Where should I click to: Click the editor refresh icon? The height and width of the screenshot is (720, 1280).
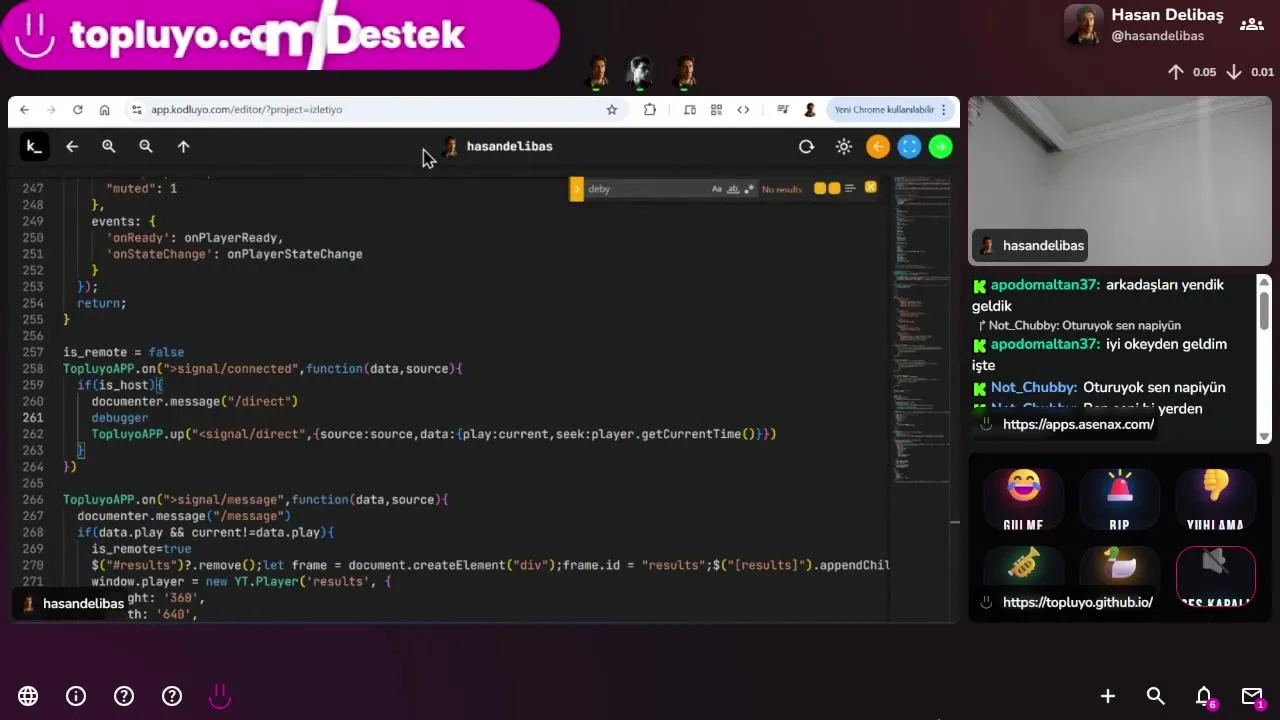point(806,147)
